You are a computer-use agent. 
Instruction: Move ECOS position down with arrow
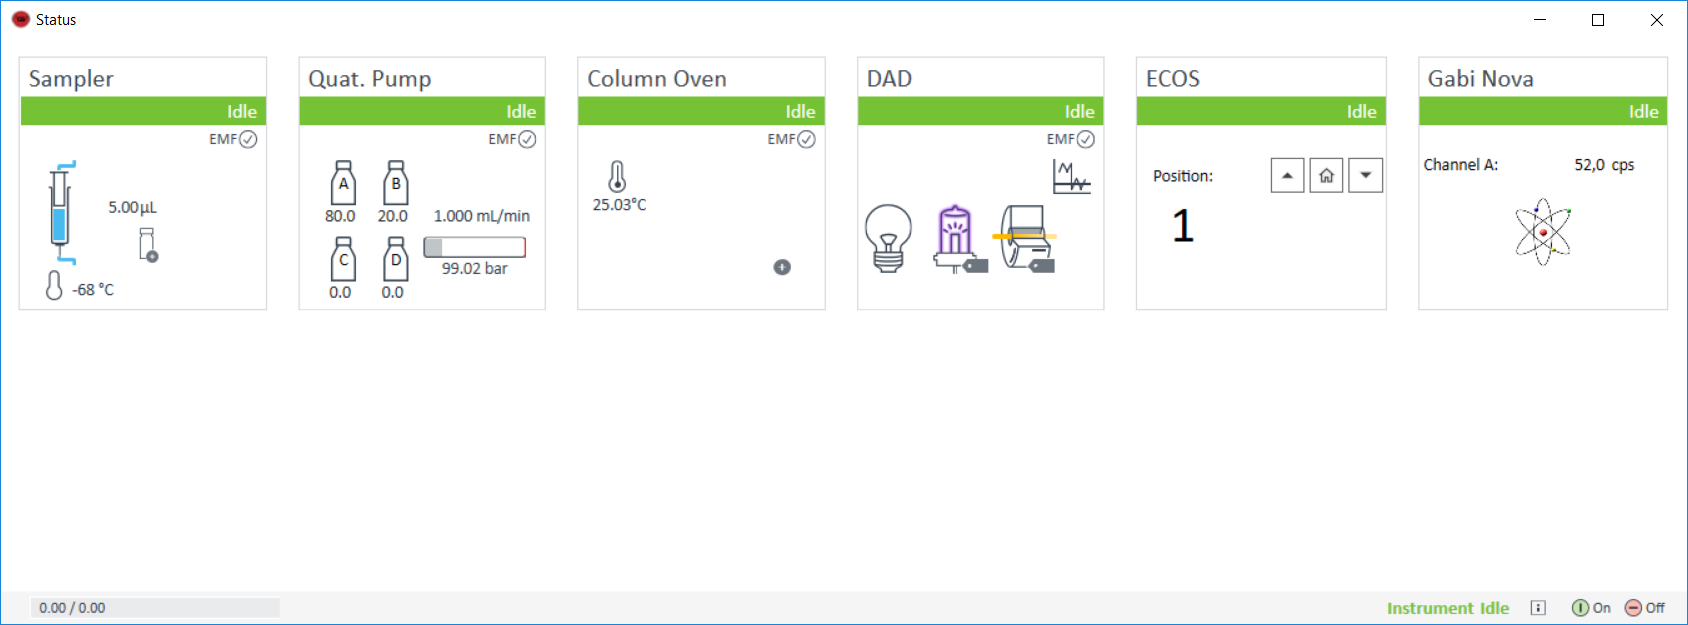[x=1365, y=175]
